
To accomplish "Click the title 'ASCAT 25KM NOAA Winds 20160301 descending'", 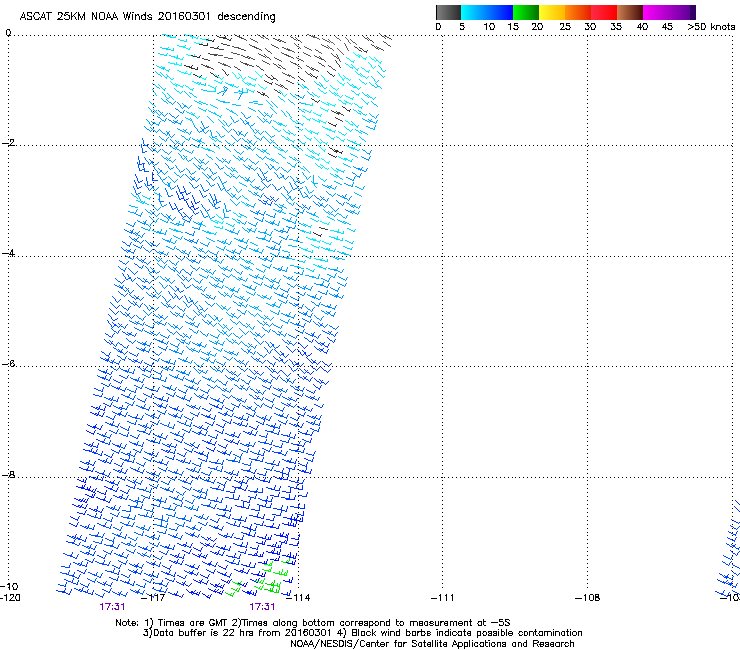I will tap(147, 16).
